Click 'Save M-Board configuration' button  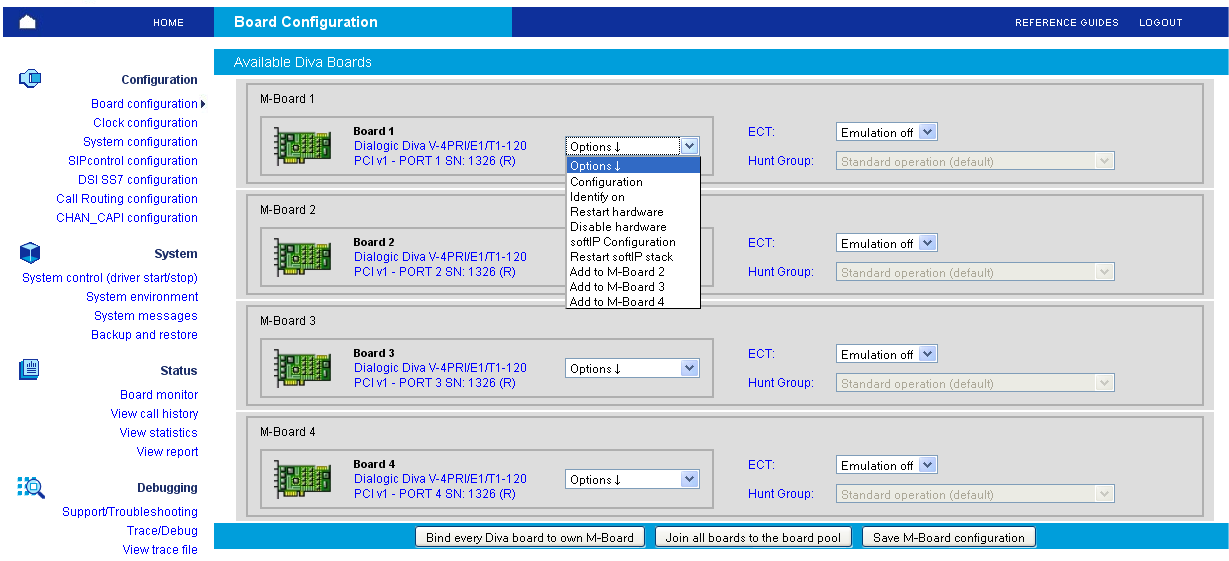[x=948, y=538]
